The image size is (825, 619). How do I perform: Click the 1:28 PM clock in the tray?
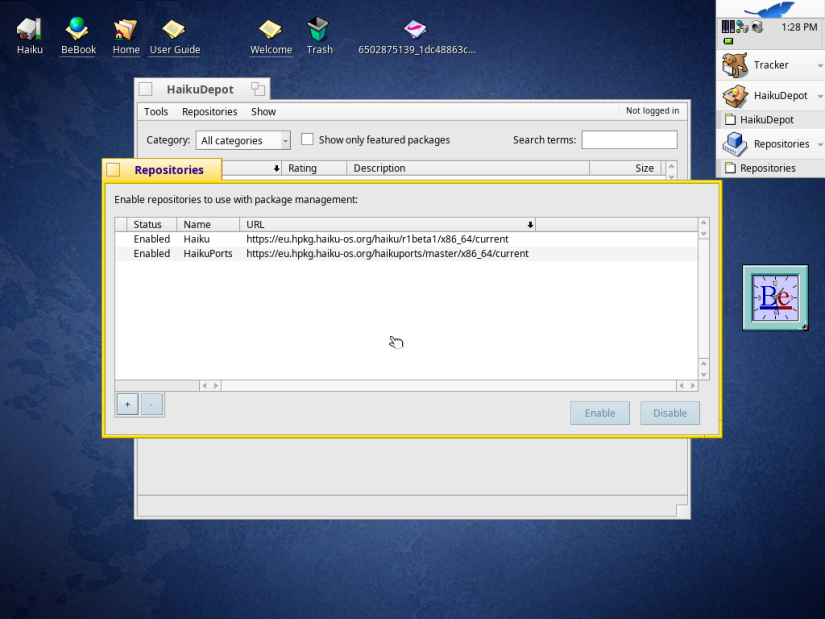(799, 27)
